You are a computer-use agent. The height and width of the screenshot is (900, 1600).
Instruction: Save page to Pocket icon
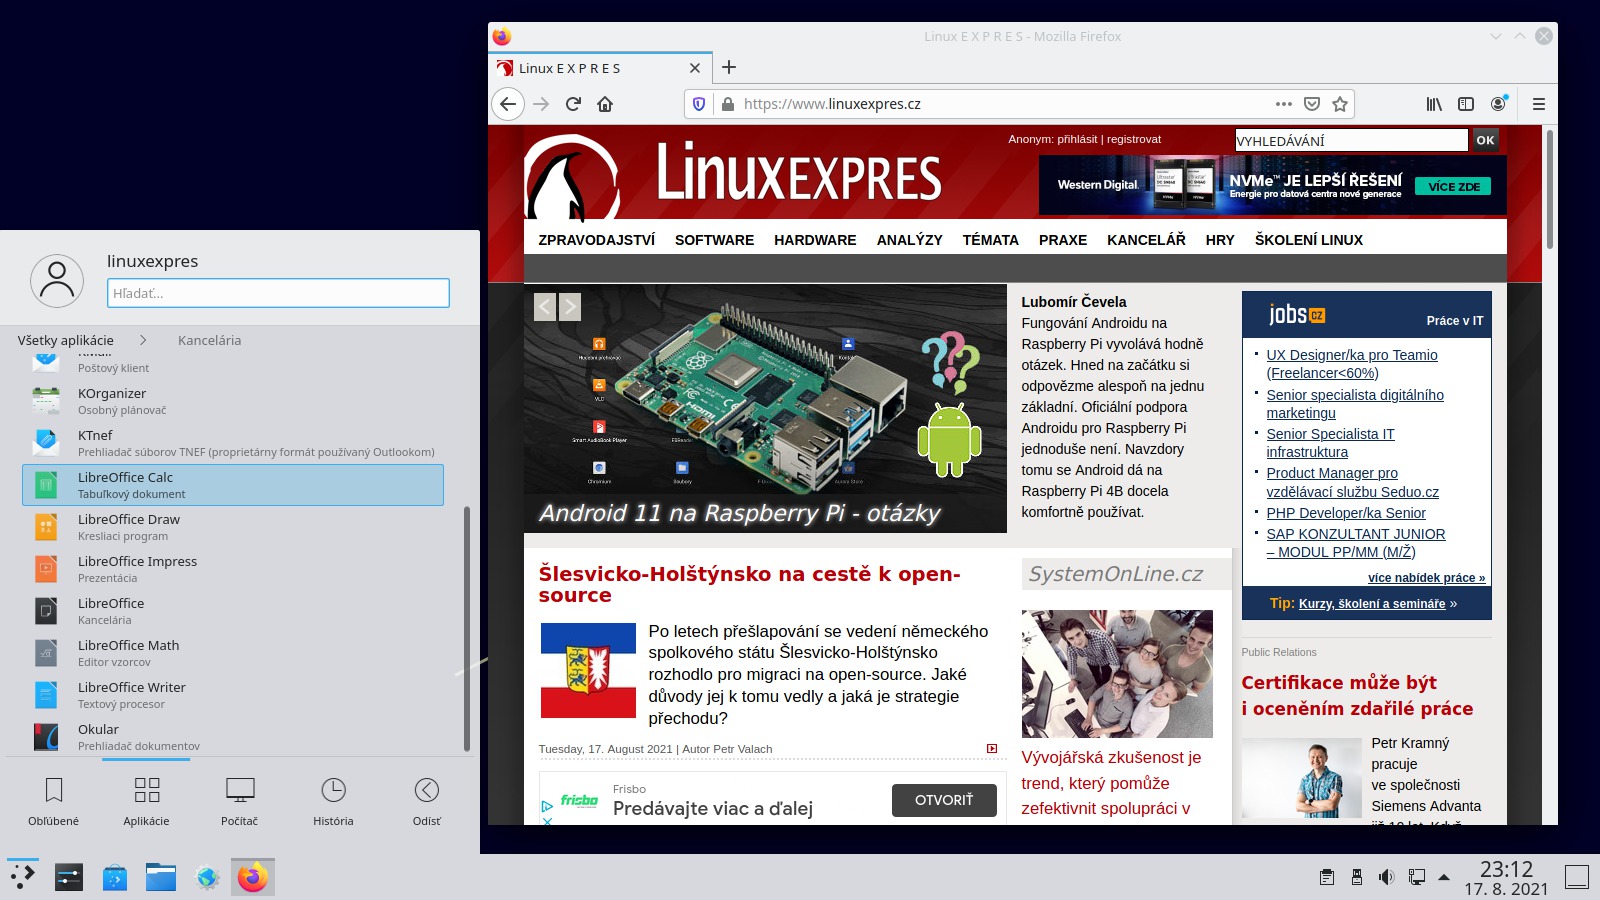pos(1312,104)
